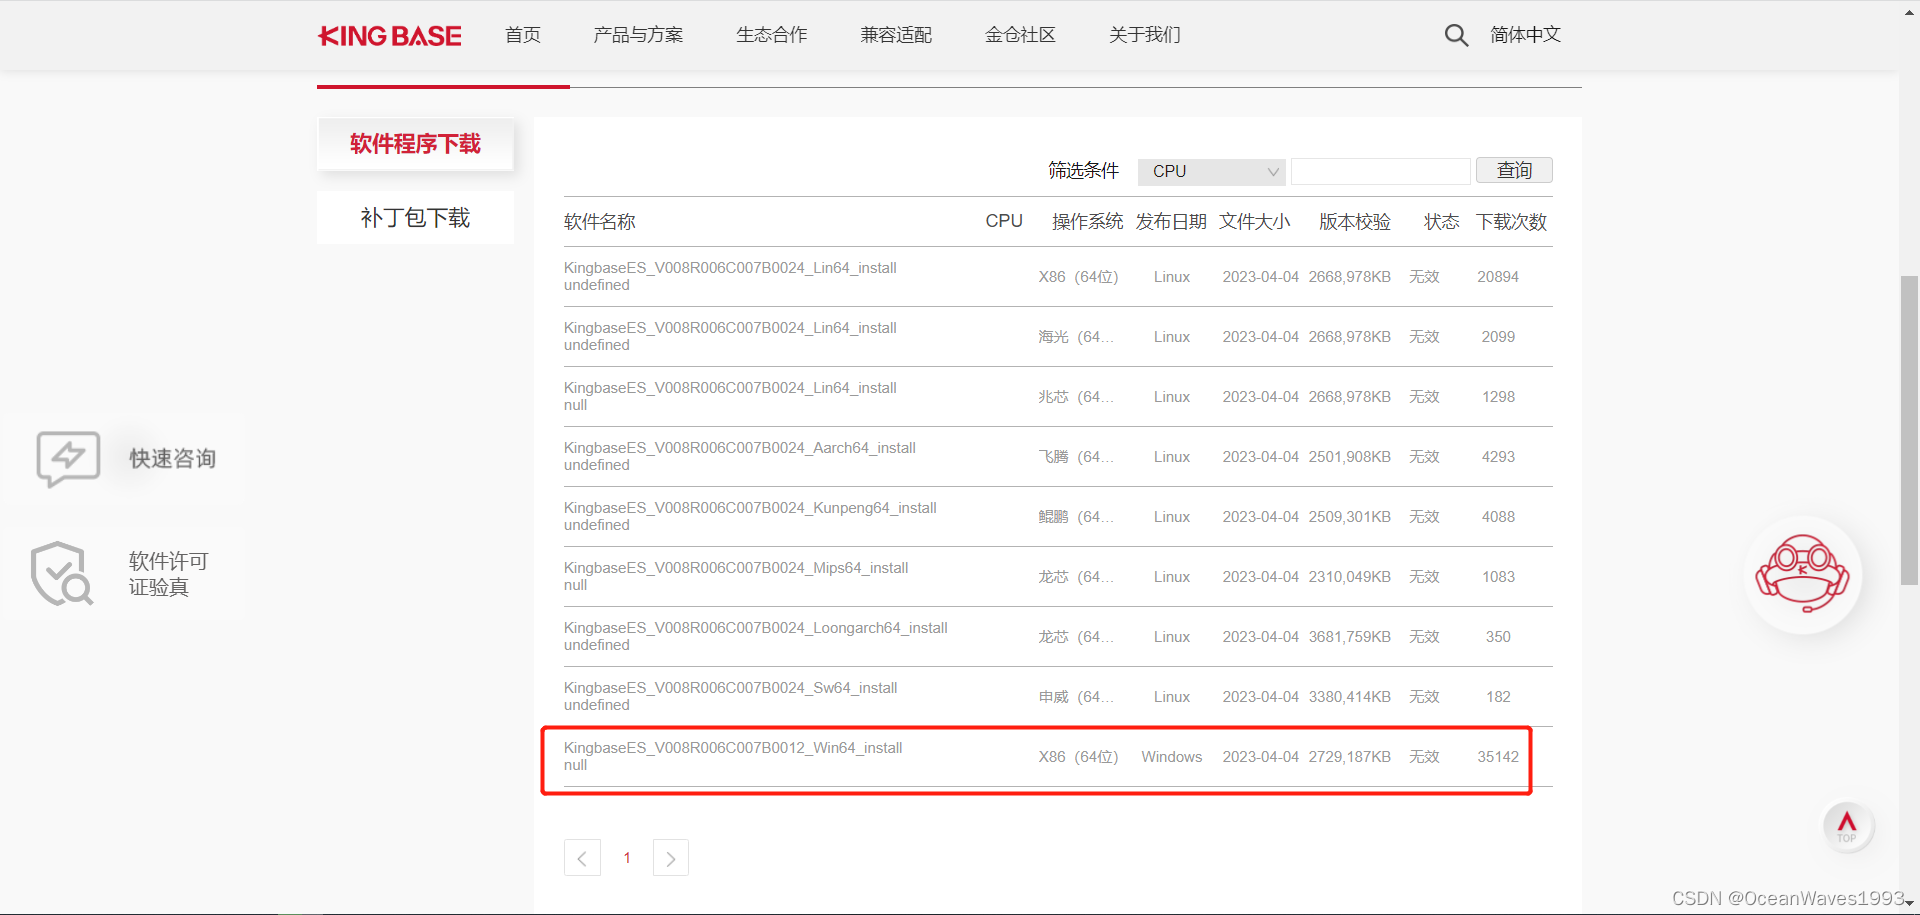Click 鲲鹏 CPU cell
The height and width of the screenshot is (915, 1920).
click(1076, 517)
